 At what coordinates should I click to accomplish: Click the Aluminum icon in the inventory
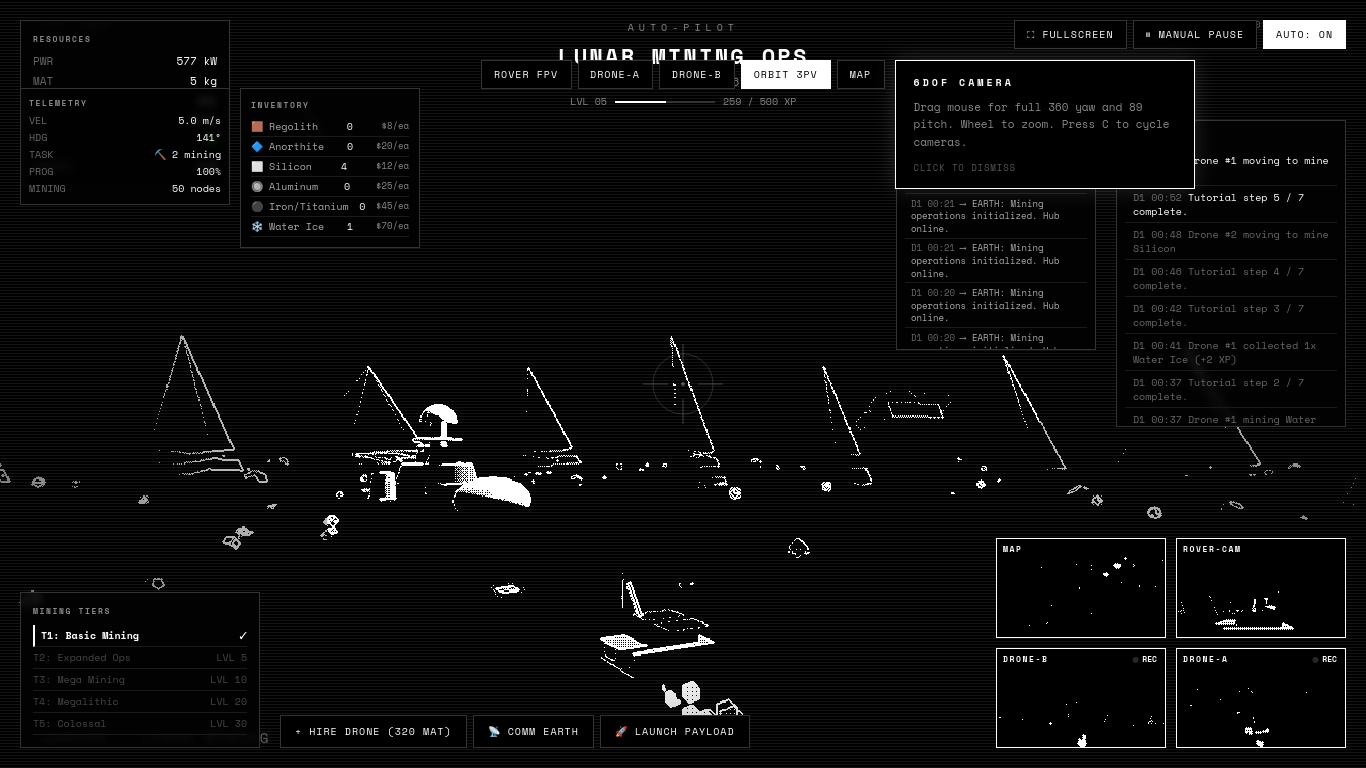(x=257, y=187)
